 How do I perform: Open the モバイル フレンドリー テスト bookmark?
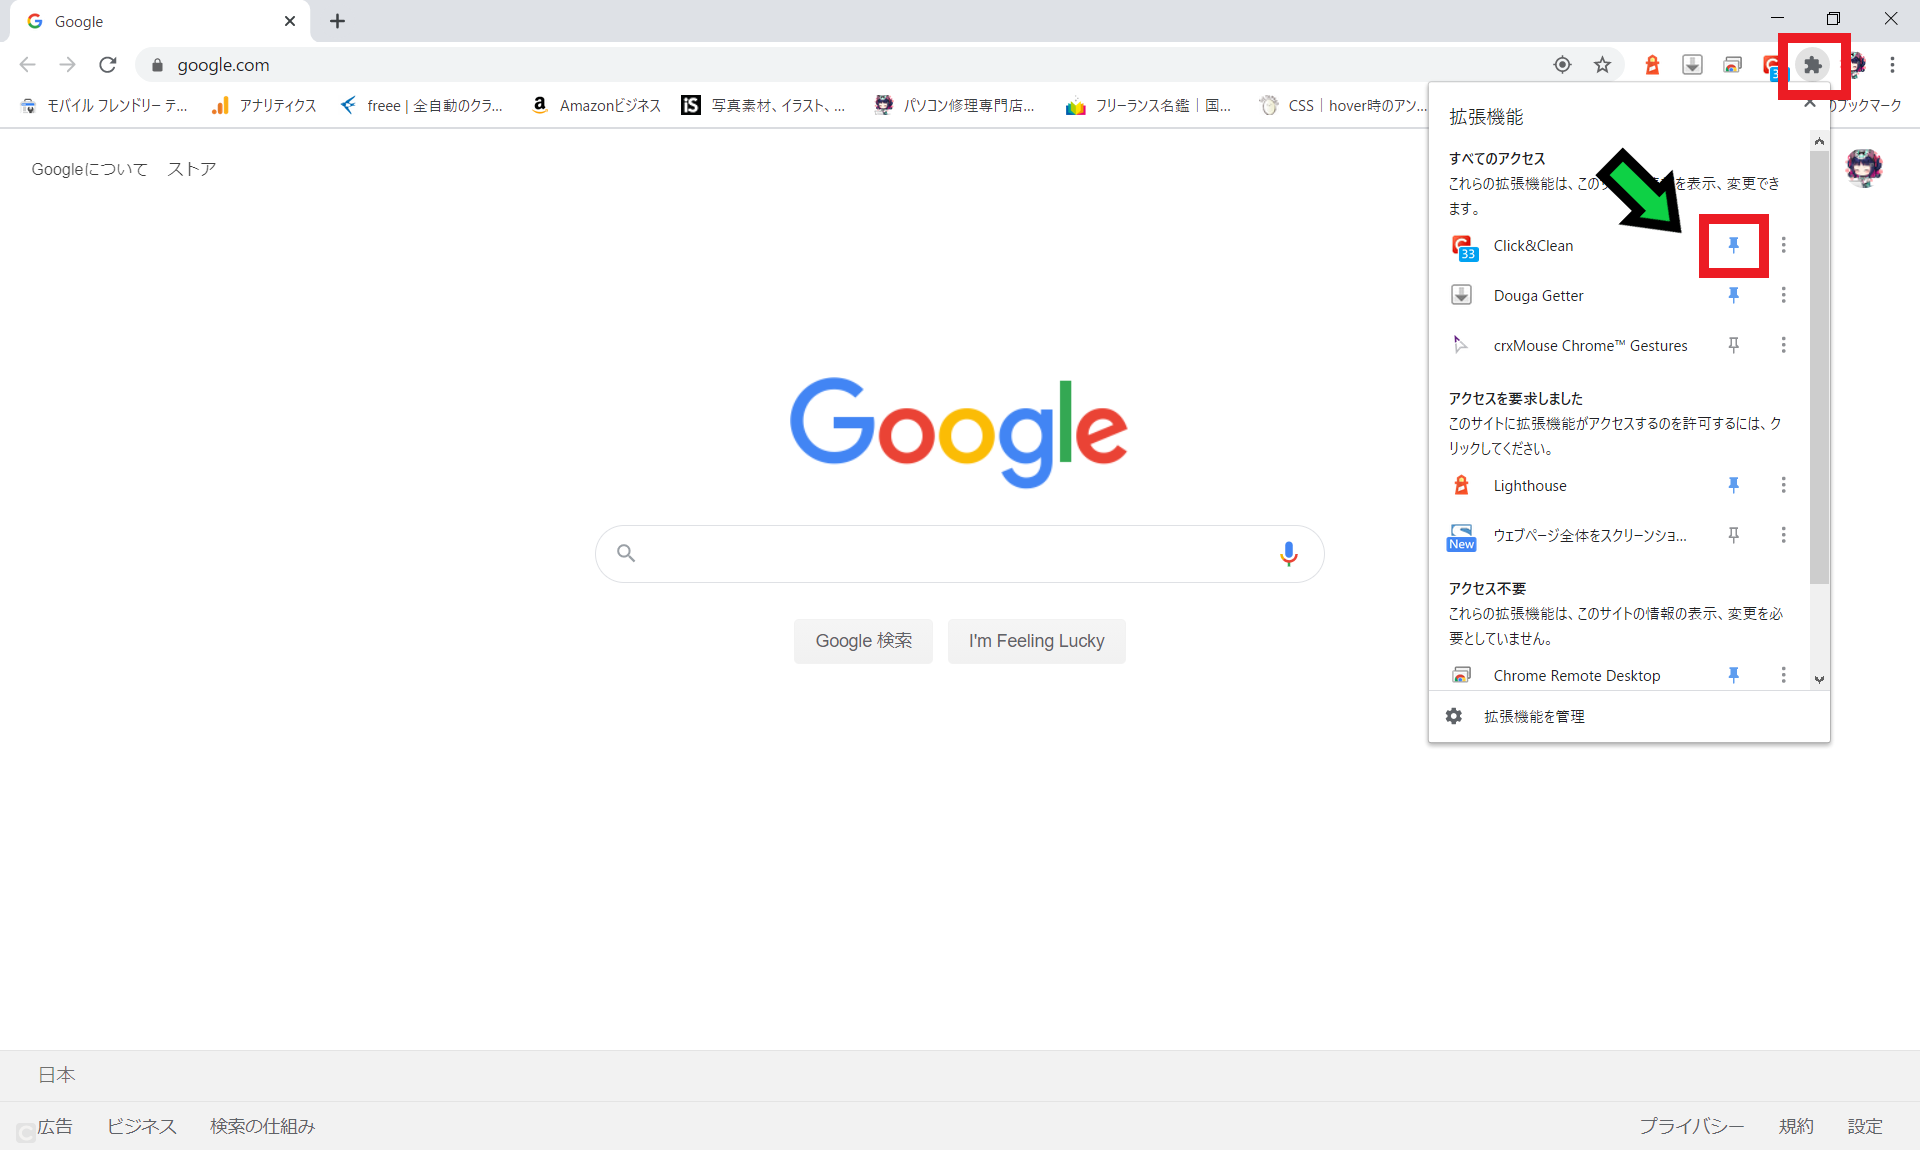[103, 105]
